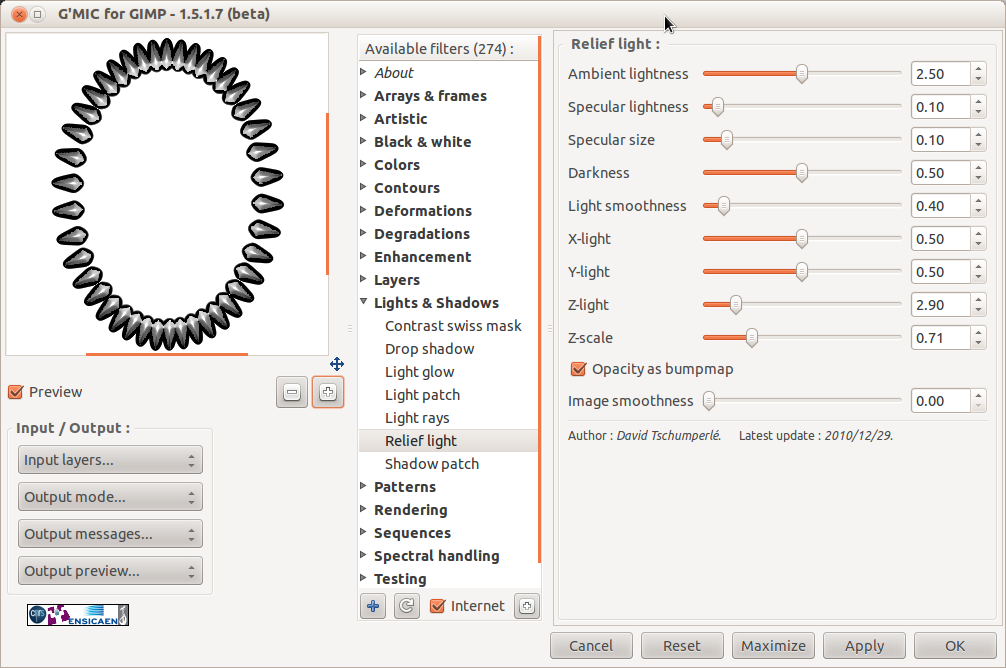Zoom out the preview image
The width and height of the screenshot is (1006, 668).
pyautogui.click(x=292, y=393)
